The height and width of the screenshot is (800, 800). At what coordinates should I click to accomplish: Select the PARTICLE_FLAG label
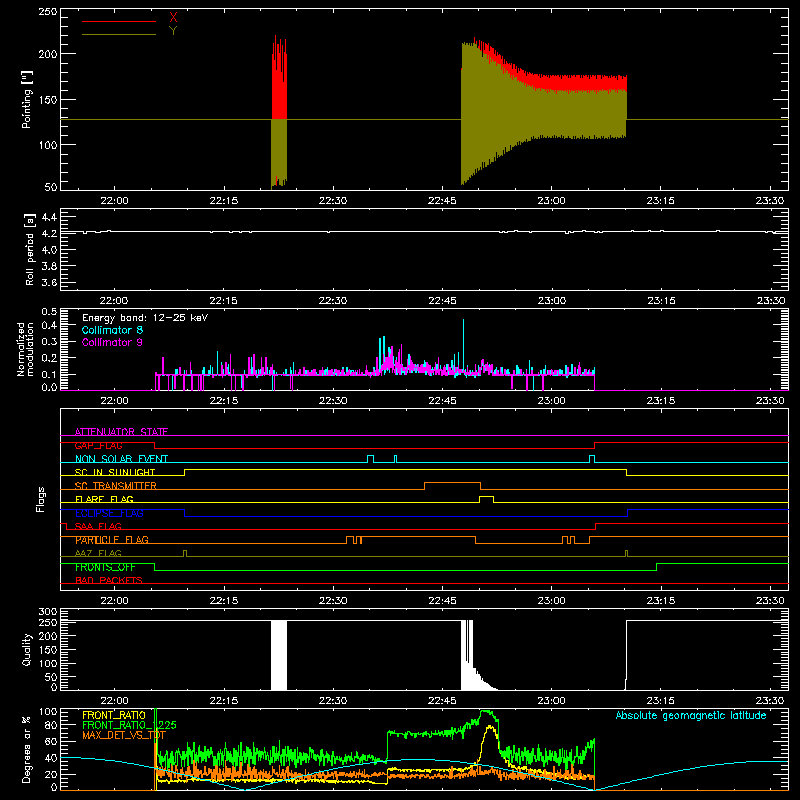(112, 540)
